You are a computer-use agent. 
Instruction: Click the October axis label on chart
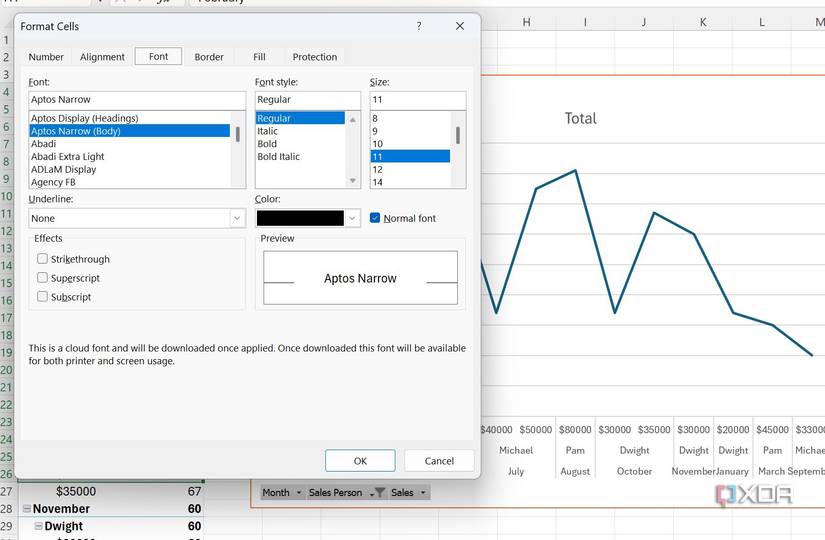point(634,471)
